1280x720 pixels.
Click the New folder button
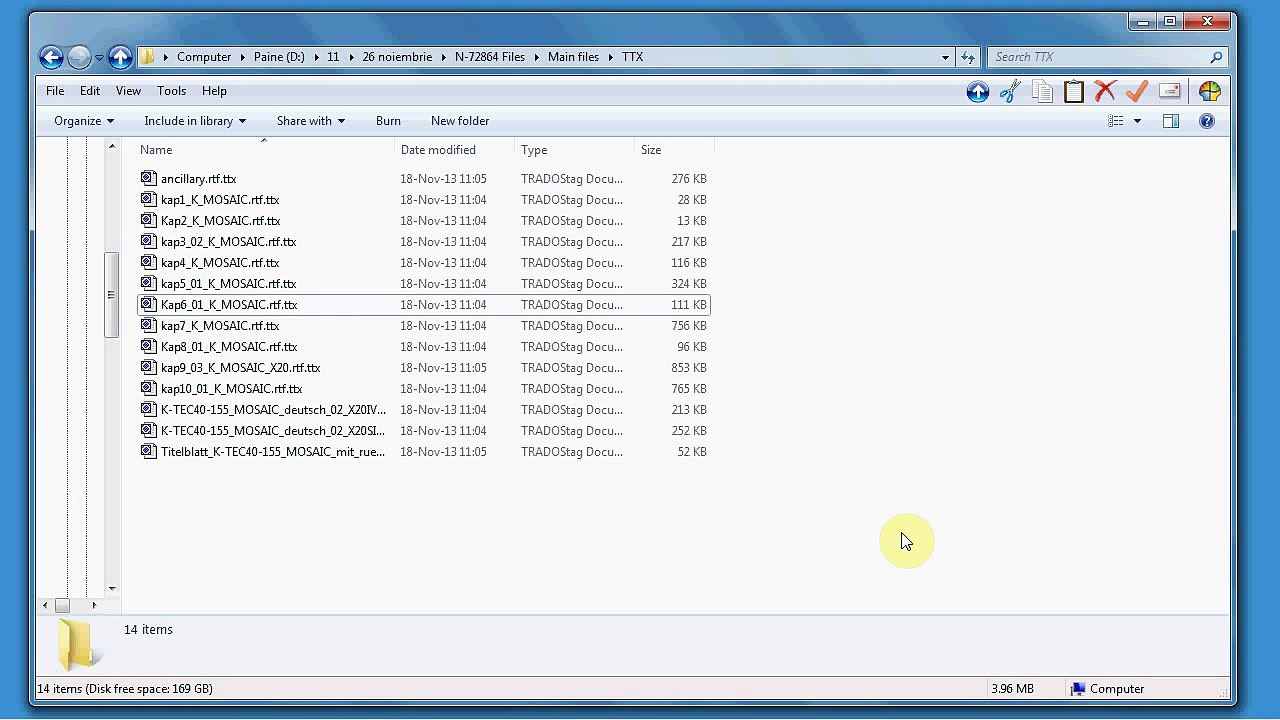[x=460, y=121]
